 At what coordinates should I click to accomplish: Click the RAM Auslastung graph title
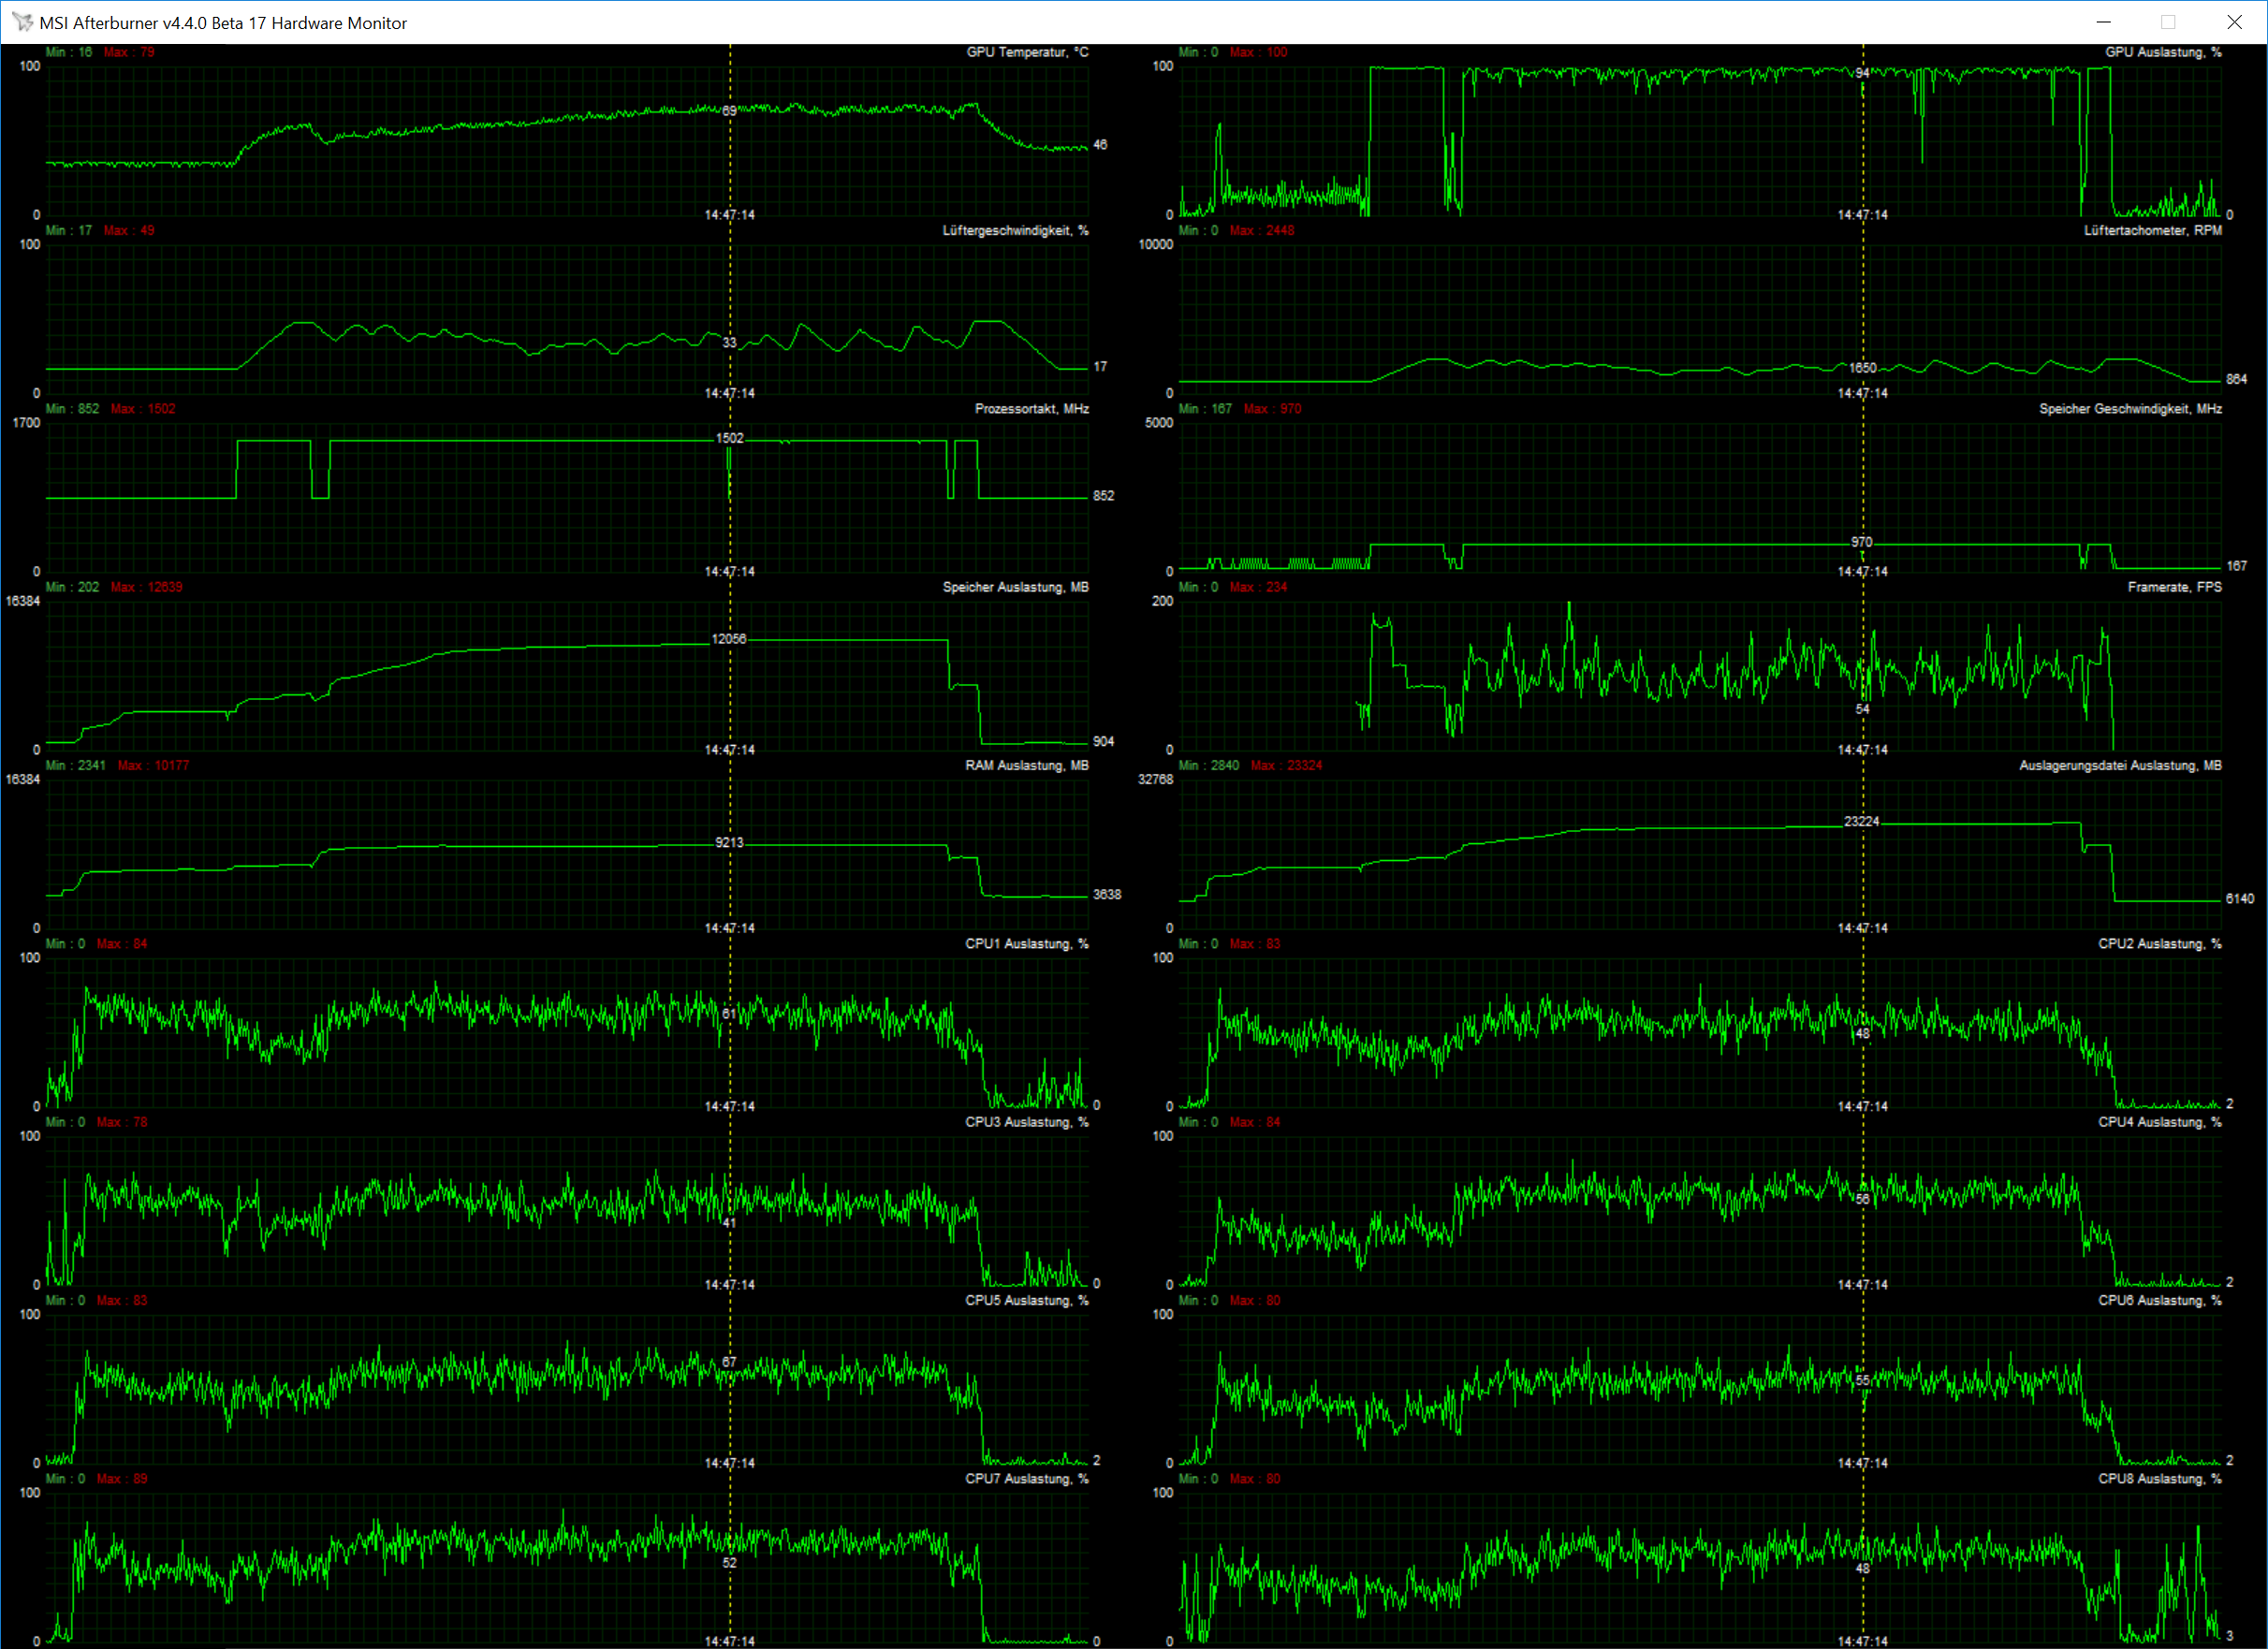pyautogui.click(x=1026, y=766)
